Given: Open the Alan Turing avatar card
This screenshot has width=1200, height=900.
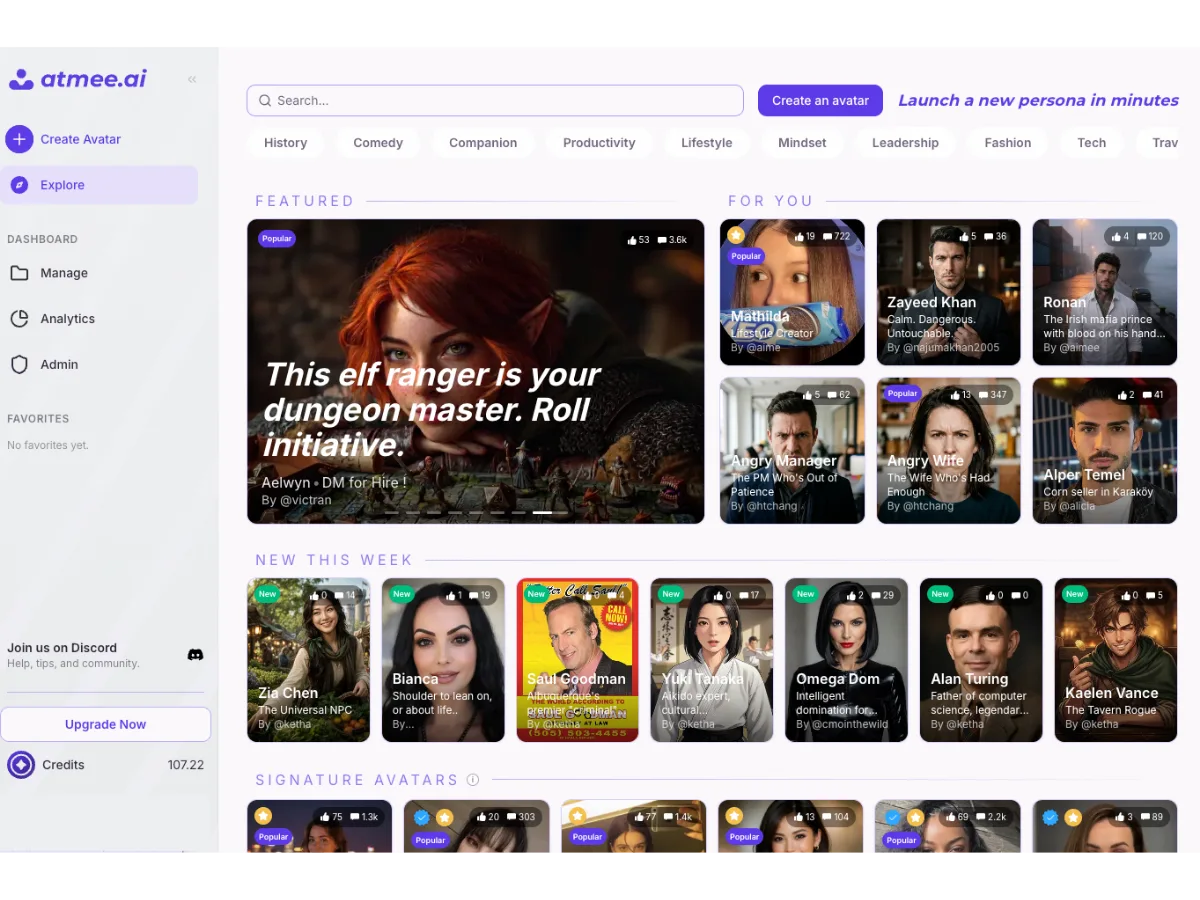Looking at the screenshot, I should click(981, 660).
